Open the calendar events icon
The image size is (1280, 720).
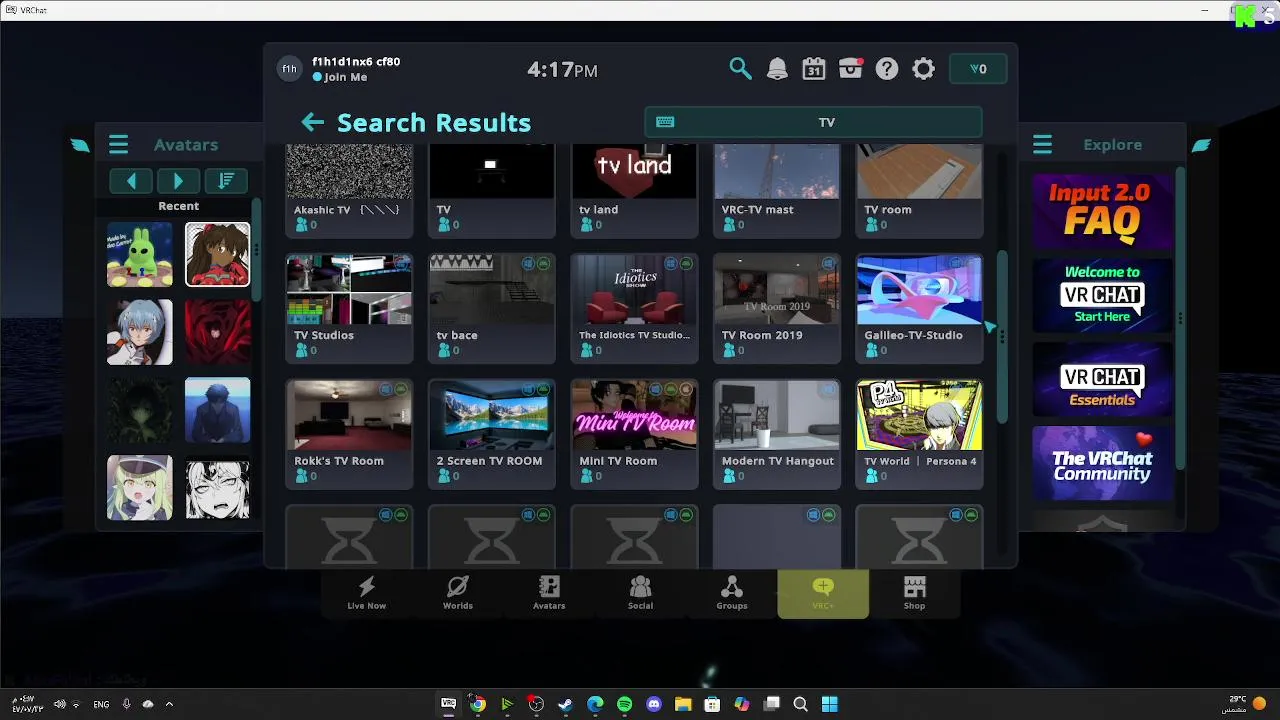814,69
